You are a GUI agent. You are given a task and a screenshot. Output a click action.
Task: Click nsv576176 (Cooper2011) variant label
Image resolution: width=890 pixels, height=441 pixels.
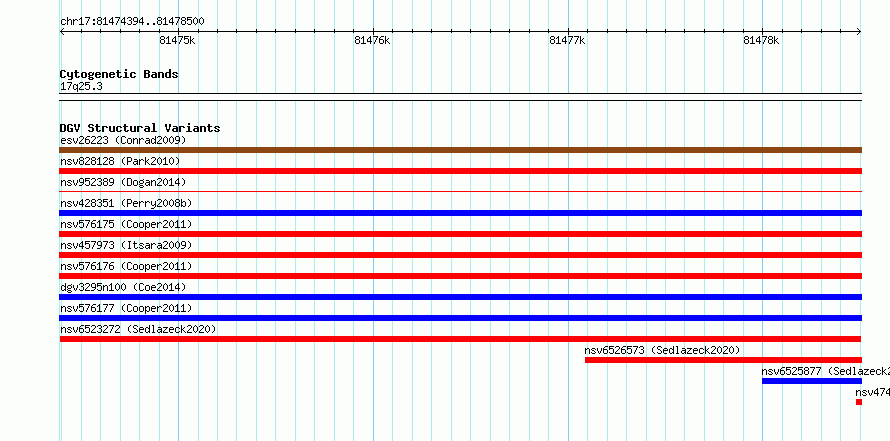[126, 266]
